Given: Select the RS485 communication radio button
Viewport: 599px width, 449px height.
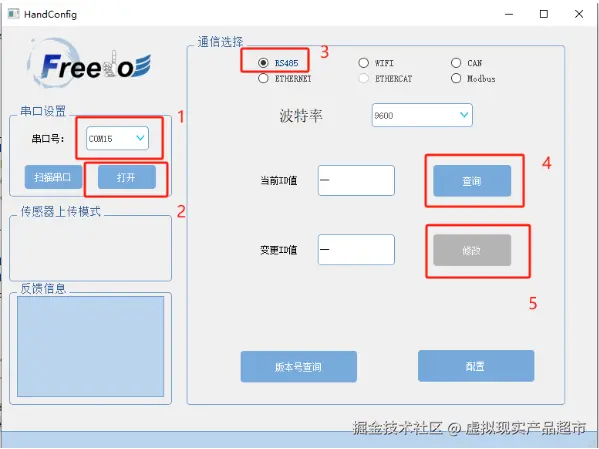Looking at the screenshot, I should click(x=263, y=63).
